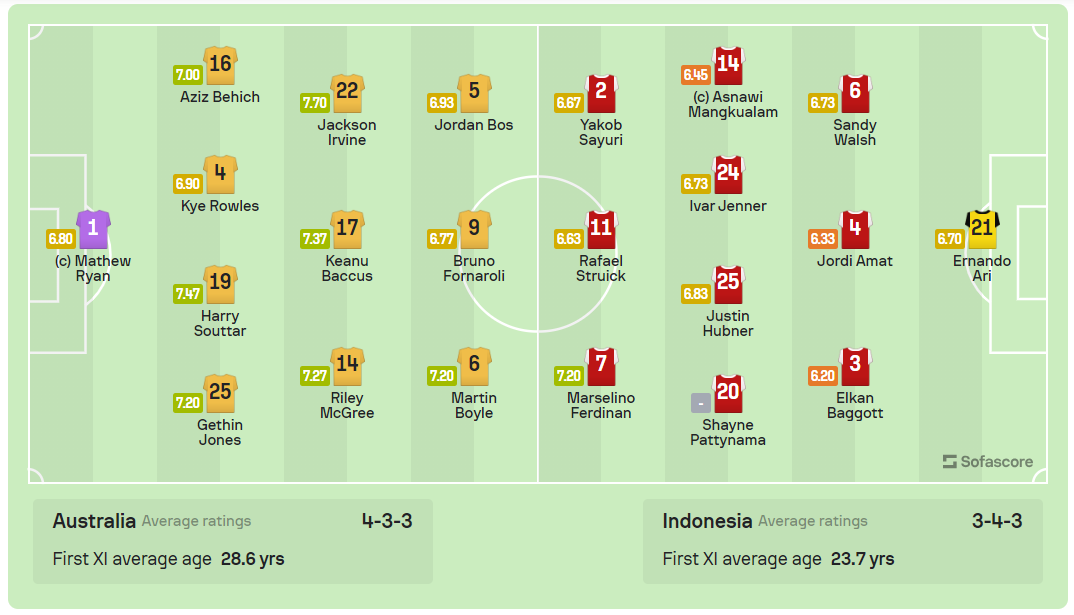
Task: Click Harry Souttar's number 19 jersey
Action: coord(220,284)
